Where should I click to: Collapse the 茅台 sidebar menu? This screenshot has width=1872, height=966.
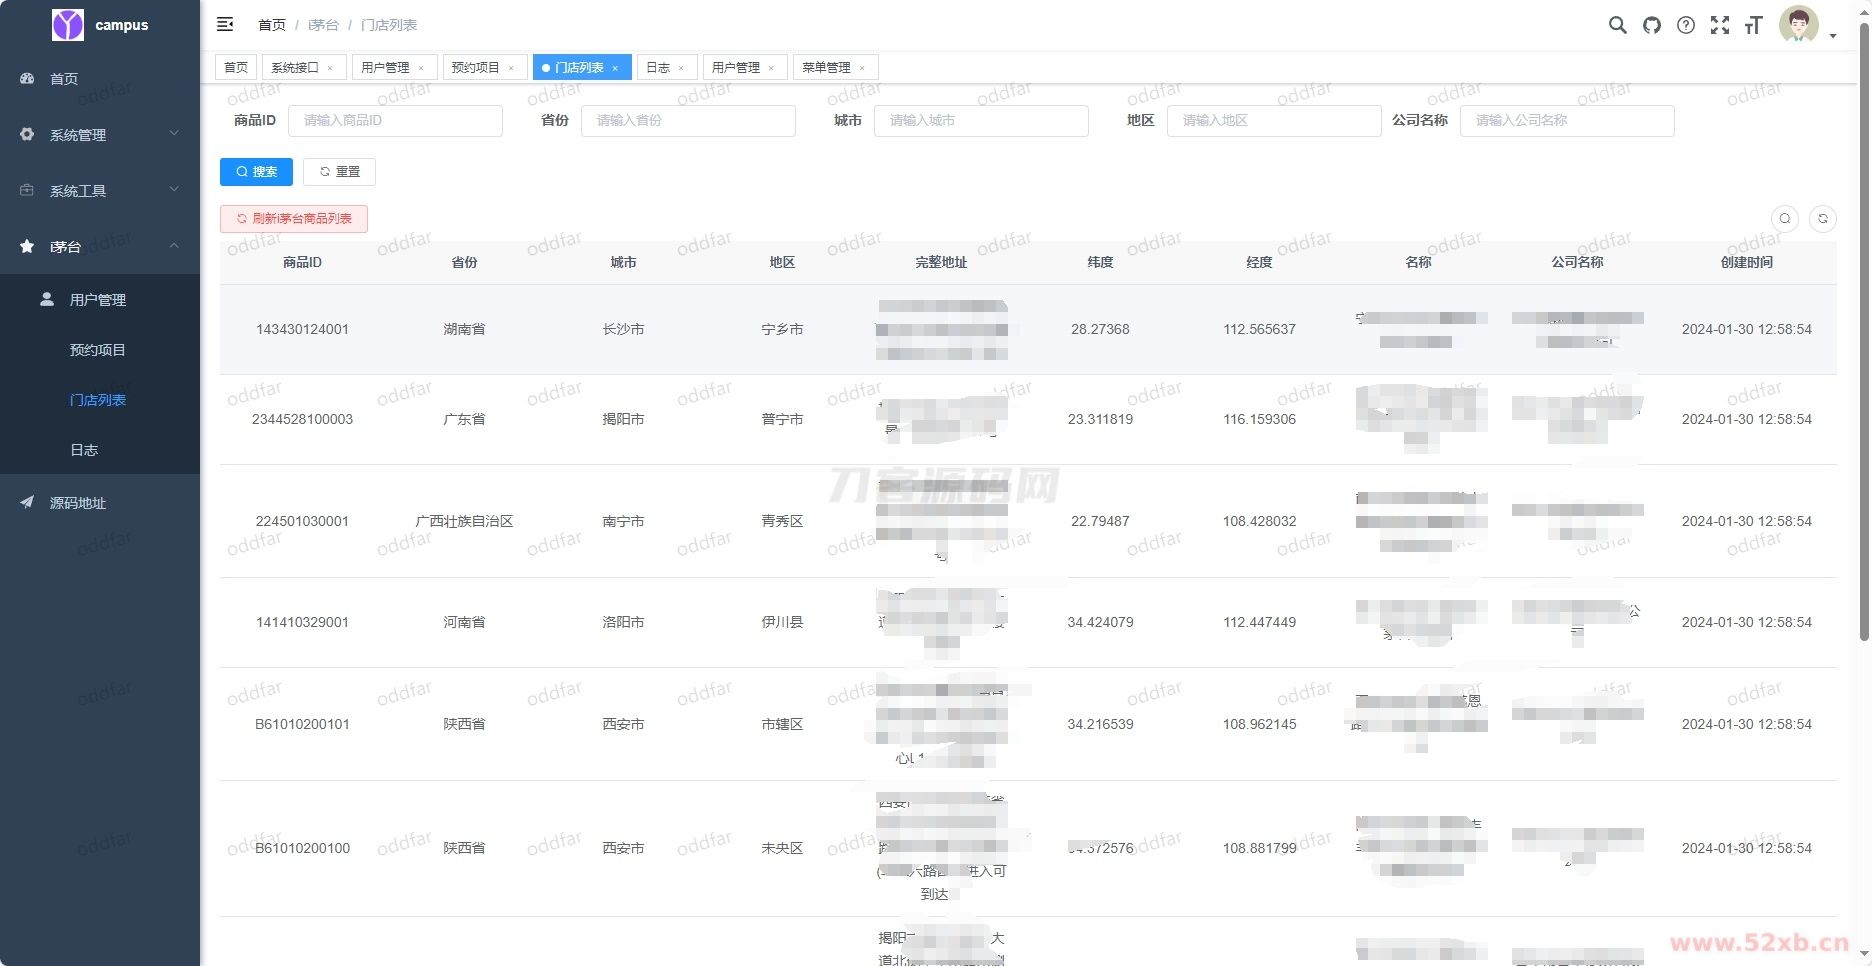point(100,246)
